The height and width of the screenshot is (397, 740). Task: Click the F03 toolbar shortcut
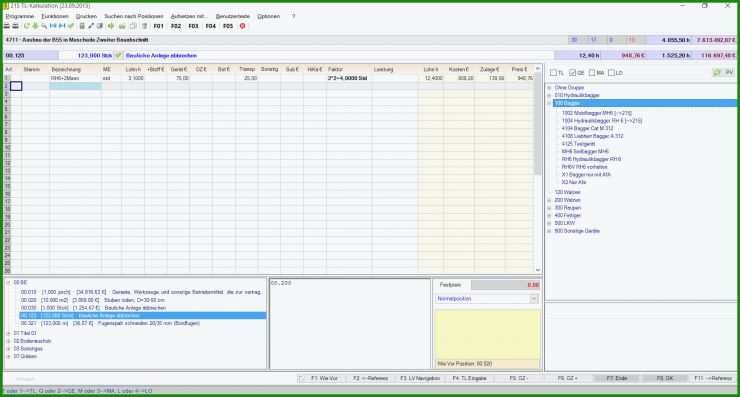[193, 26]
